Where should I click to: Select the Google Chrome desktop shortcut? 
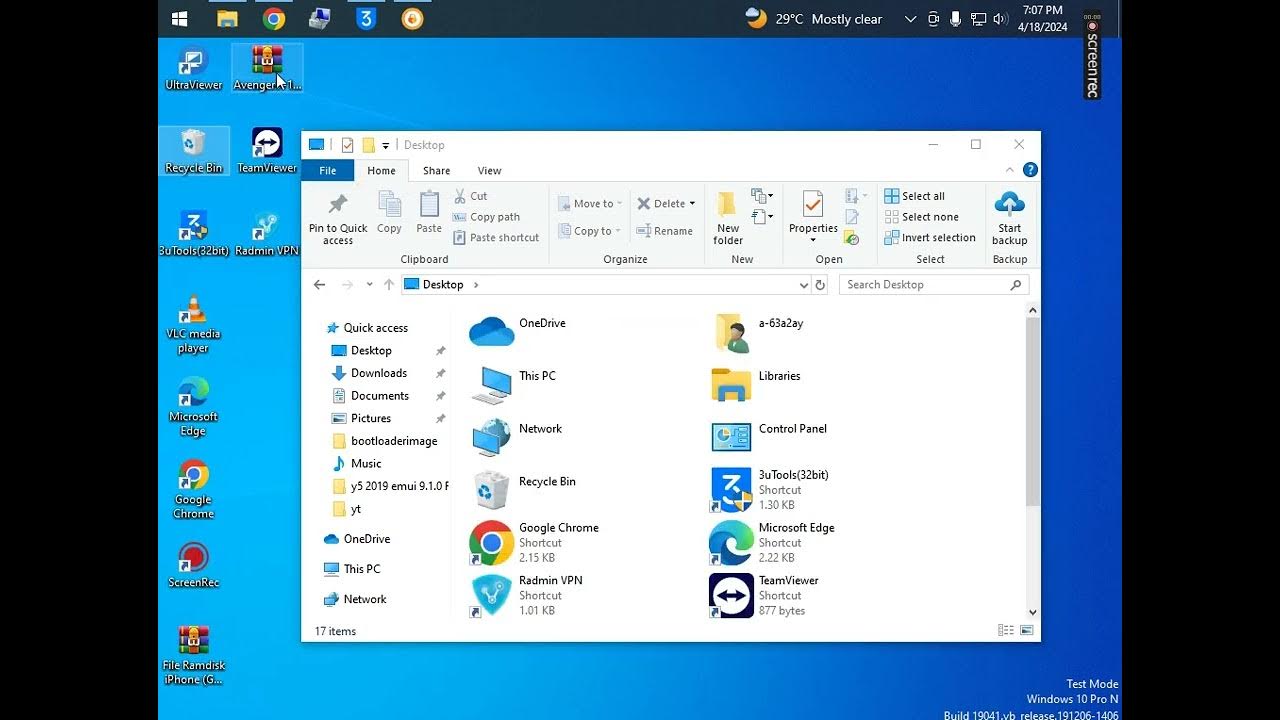click(193, 490)
